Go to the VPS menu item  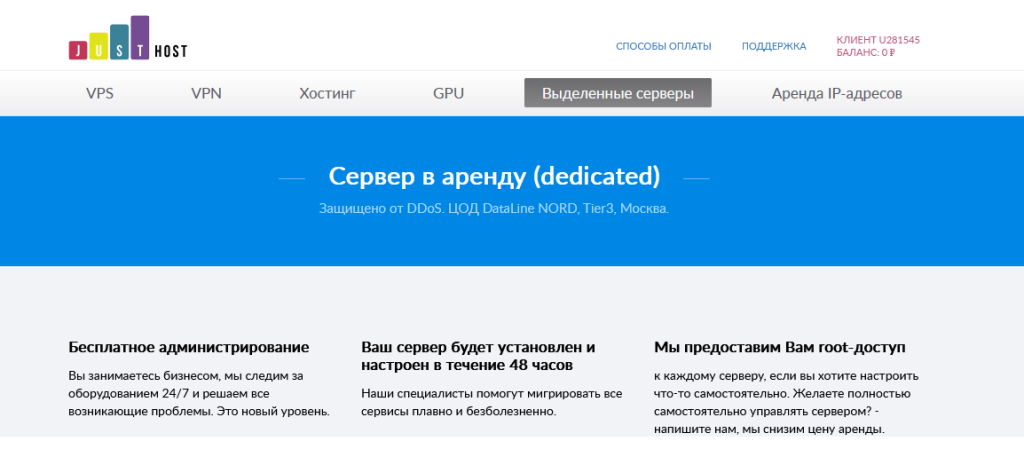tap(100, 94)
